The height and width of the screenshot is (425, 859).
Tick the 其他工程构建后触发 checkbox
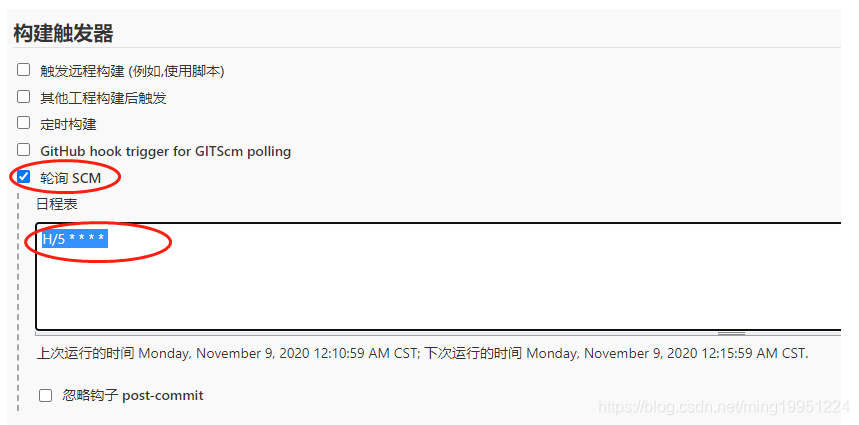pos(24,97)
